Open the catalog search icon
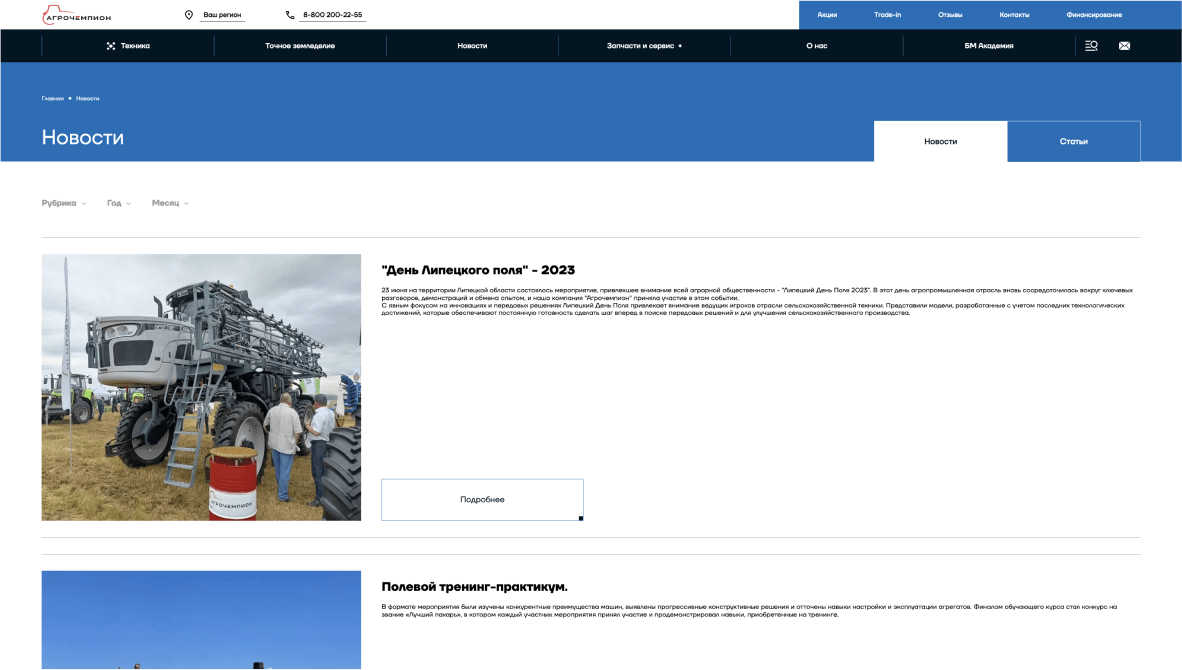 click(1091, 46)
